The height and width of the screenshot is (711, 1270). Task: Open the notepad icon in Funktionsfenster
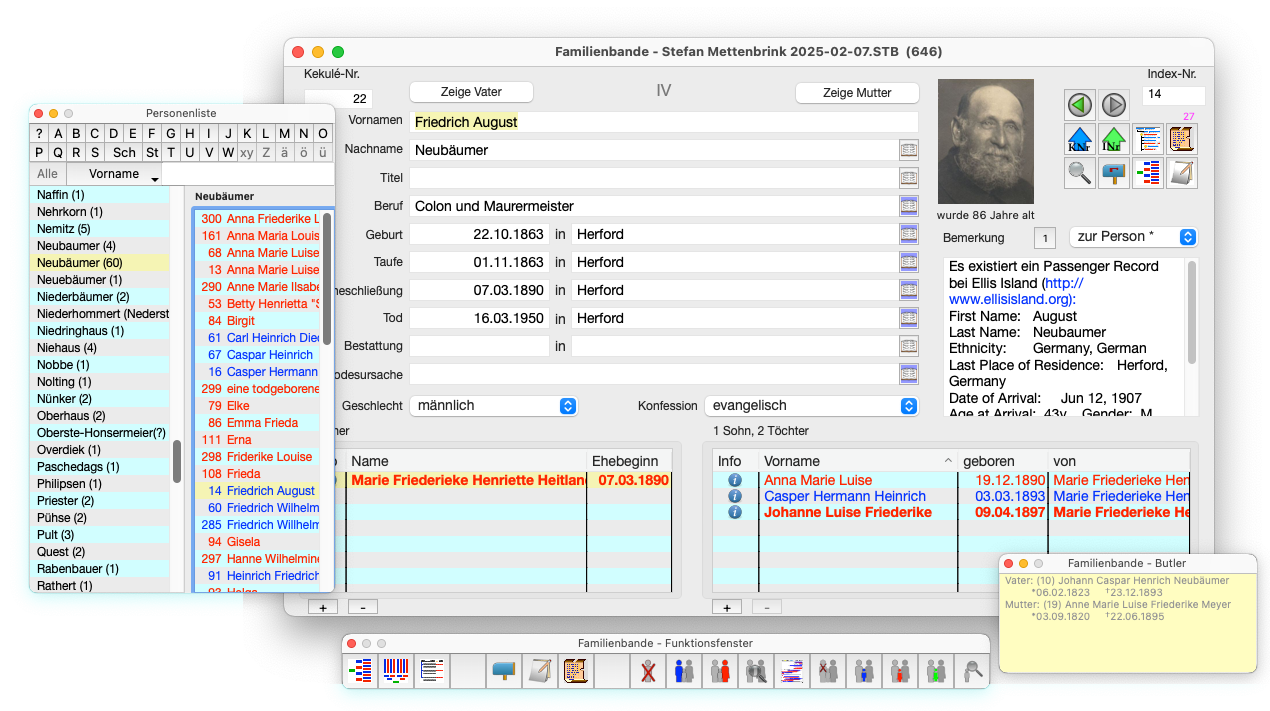[541, 670]
